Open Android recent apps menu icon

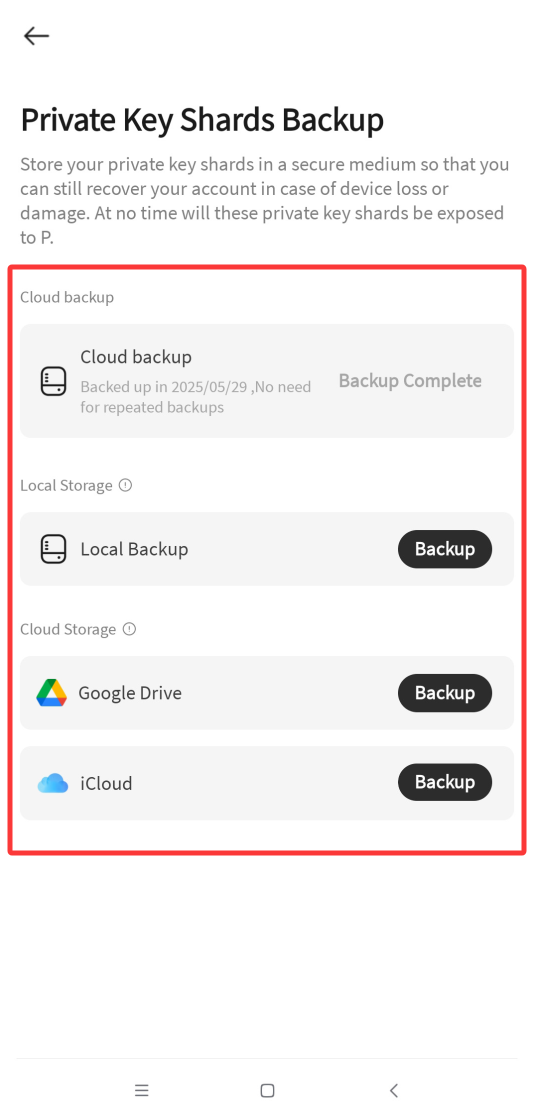tap(141, 1090)
